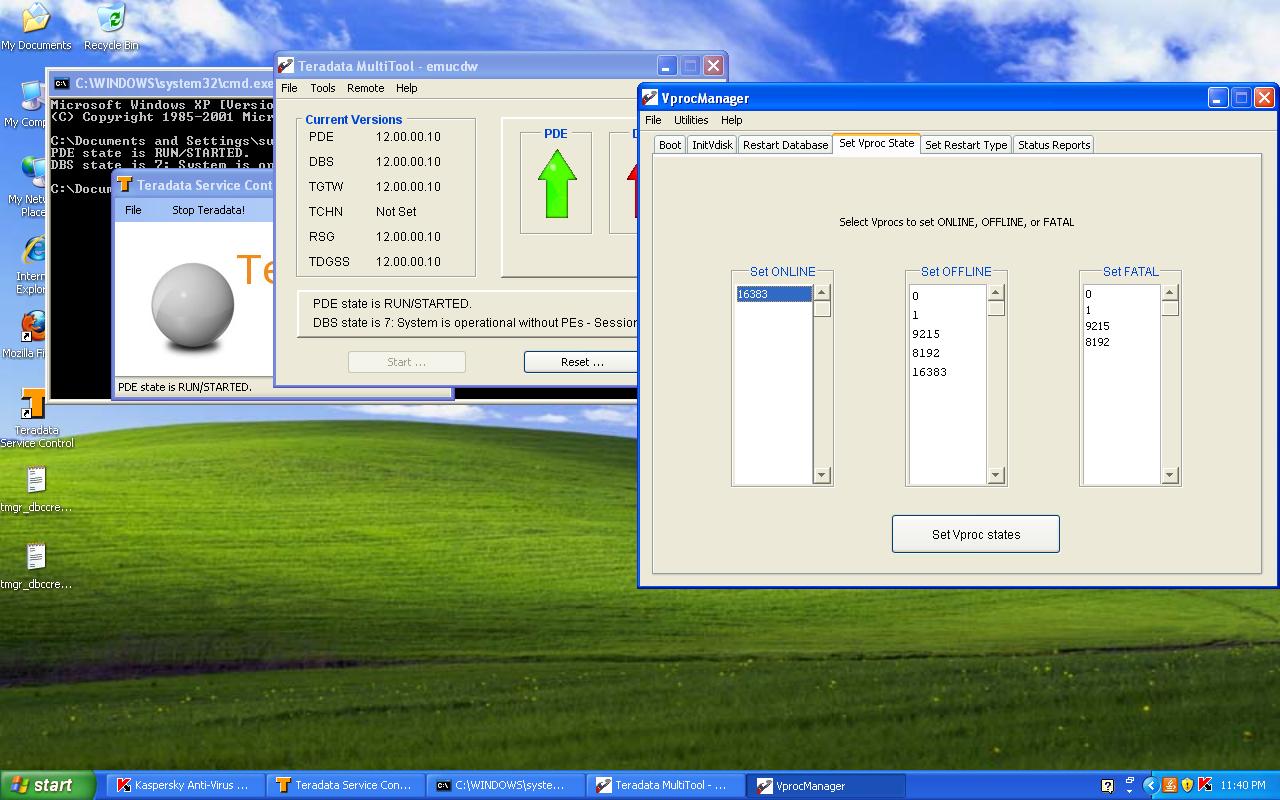The height and width of the screenshot is (800, 1280).
Task: Click the Set OFFLINE list scroll-up arrow
Action: click(x=996, y=293)
